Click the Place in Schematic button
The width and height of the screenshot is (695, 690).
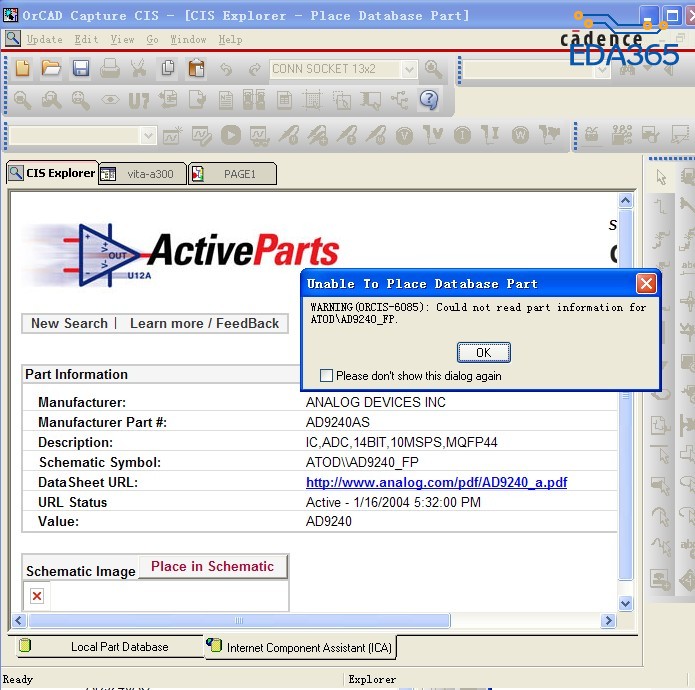(212, 566)
